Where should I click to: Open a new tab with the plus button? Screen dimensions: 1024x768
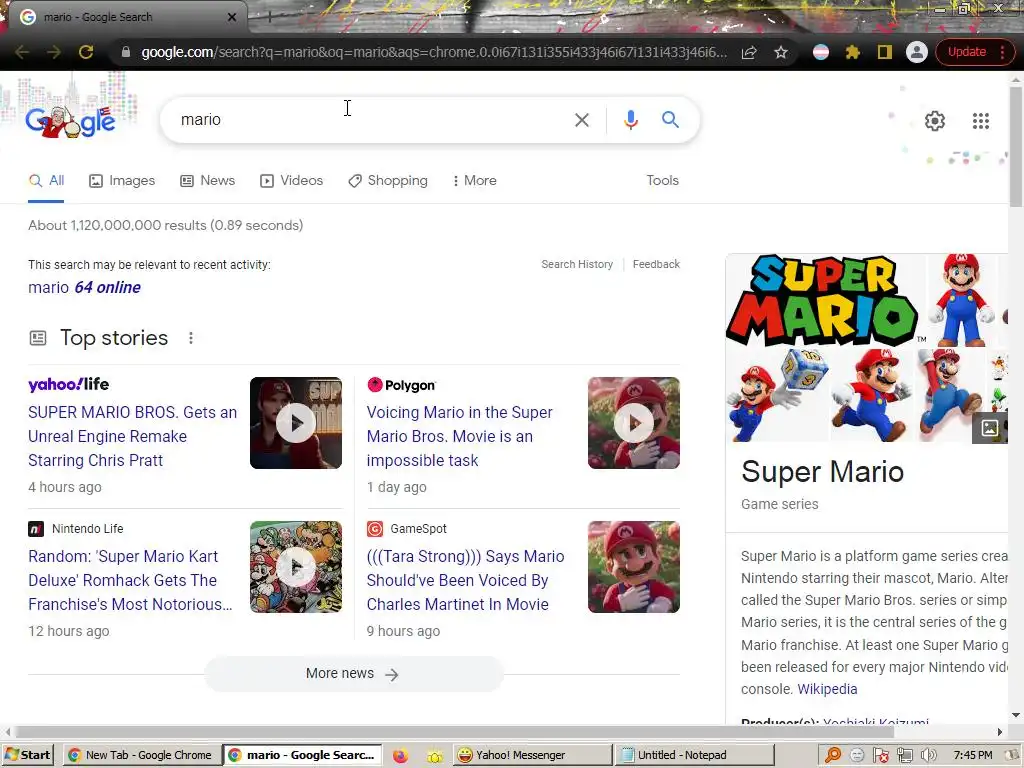coord(269,17)
